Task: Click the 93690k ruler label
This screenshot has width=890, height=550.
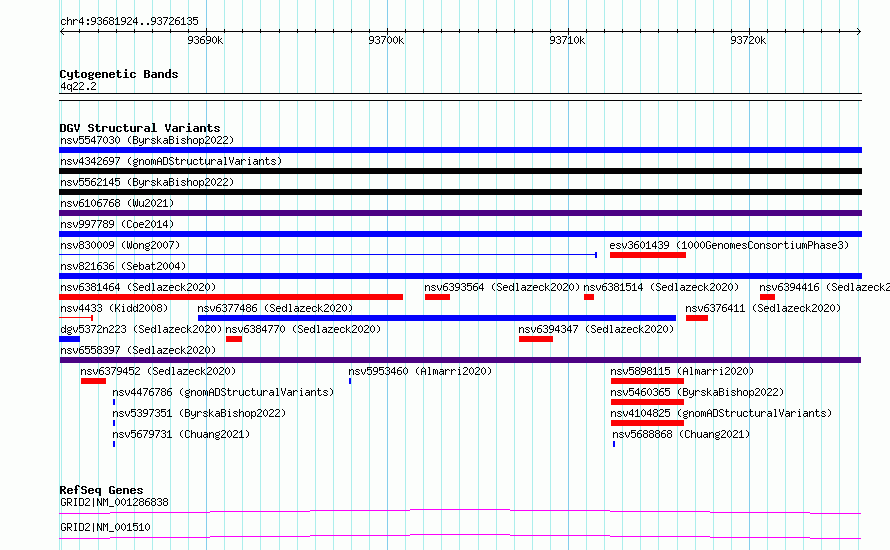Action: (205, 40)
